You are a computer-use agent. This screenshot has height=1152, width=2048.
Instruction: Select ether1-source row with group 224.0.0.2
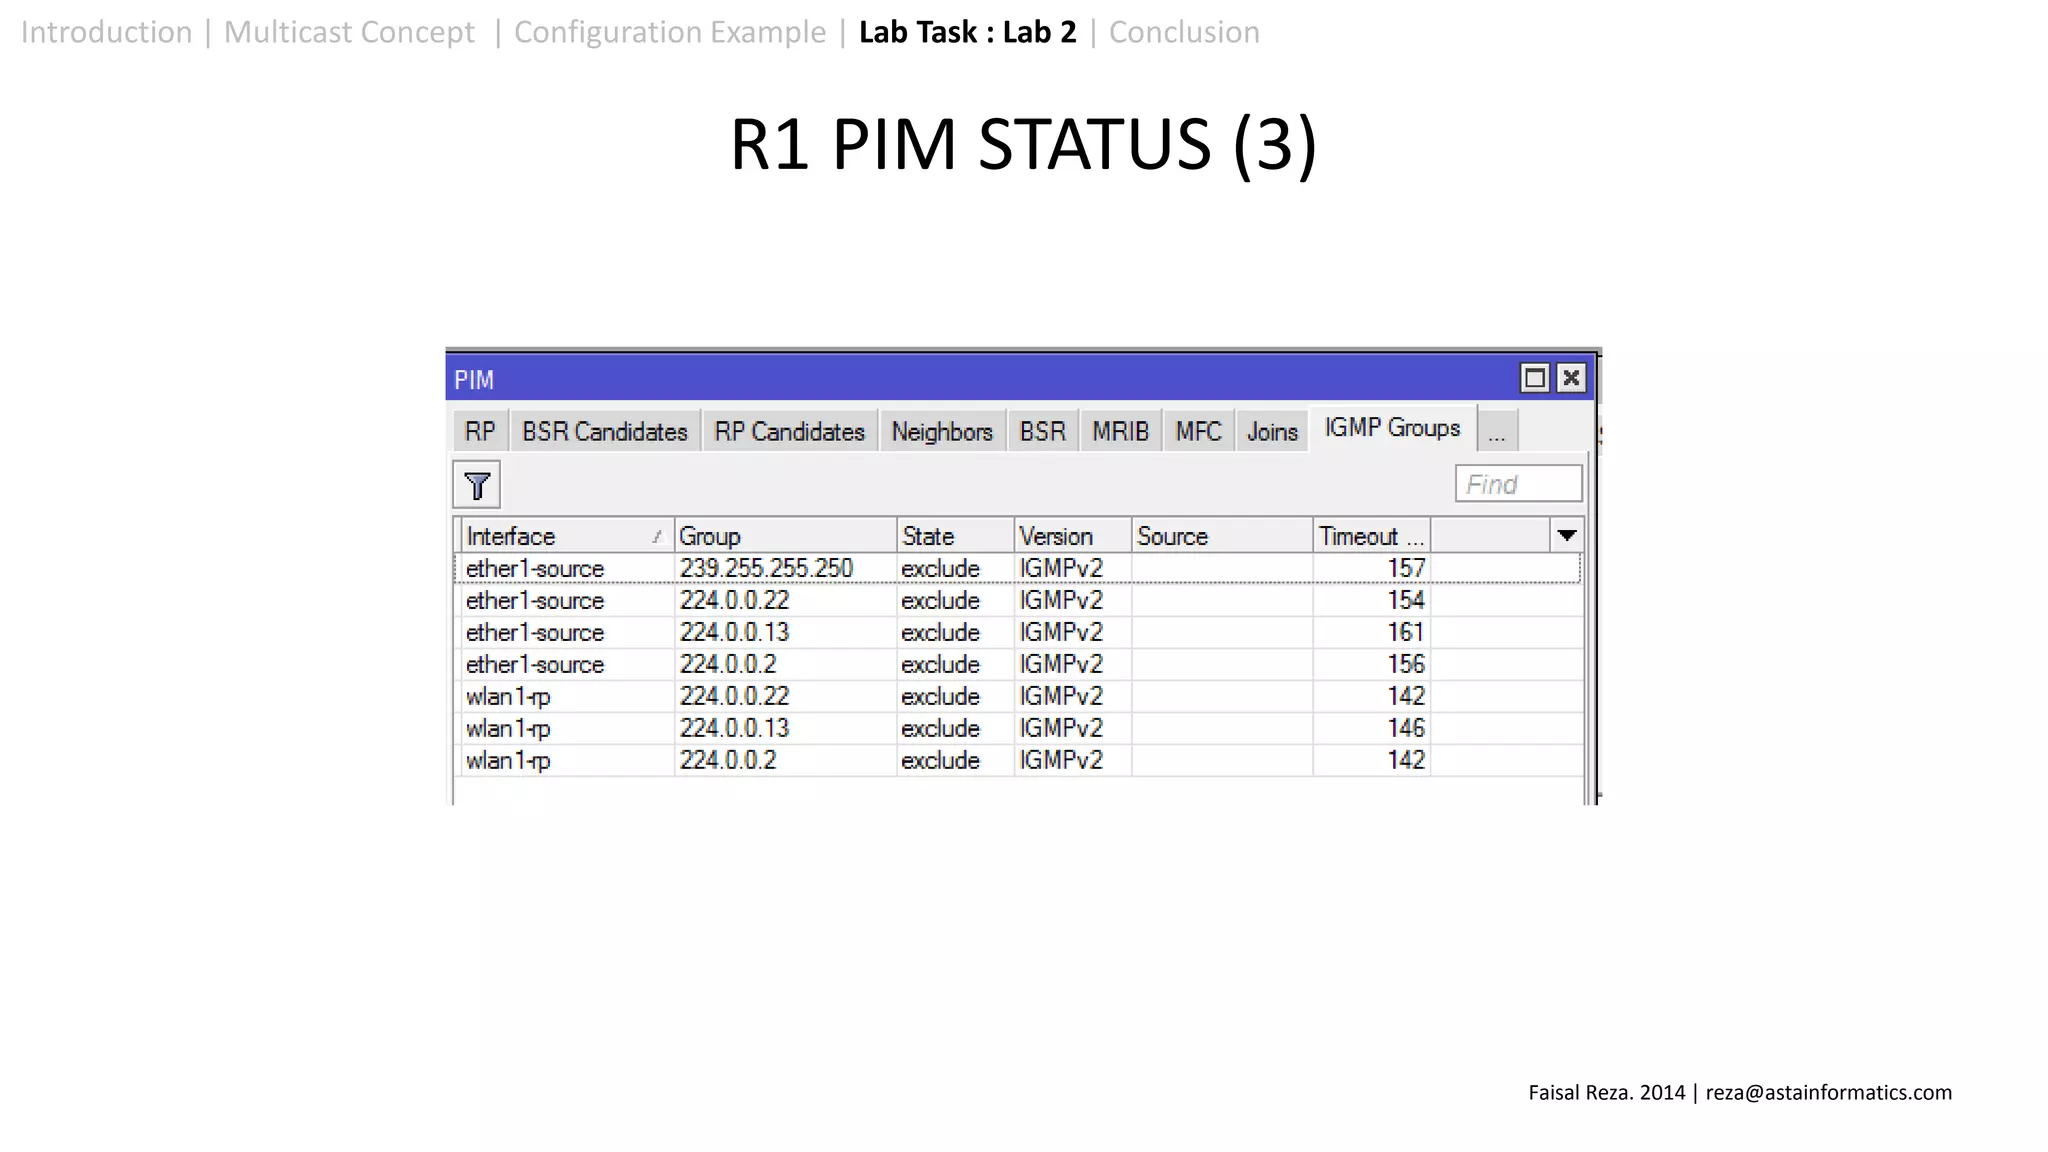[x=1018, y=664]
